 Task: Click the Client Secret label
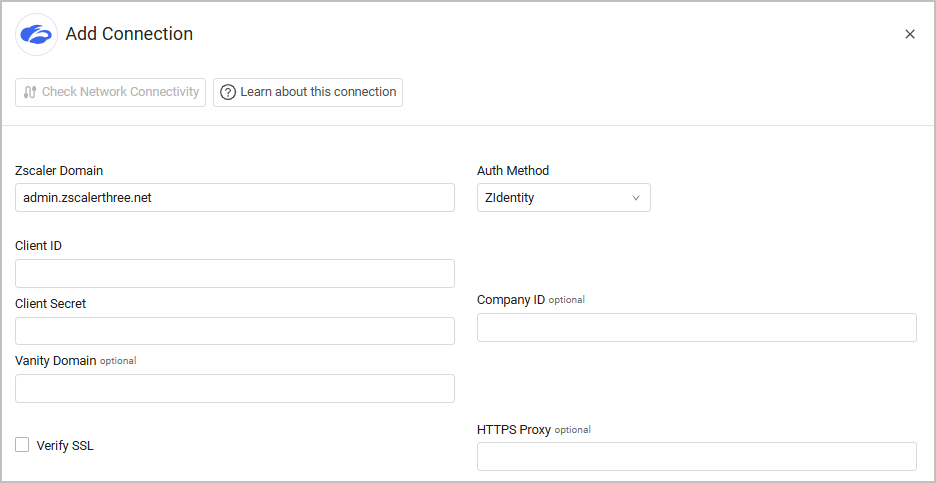[x=51, y=304]
